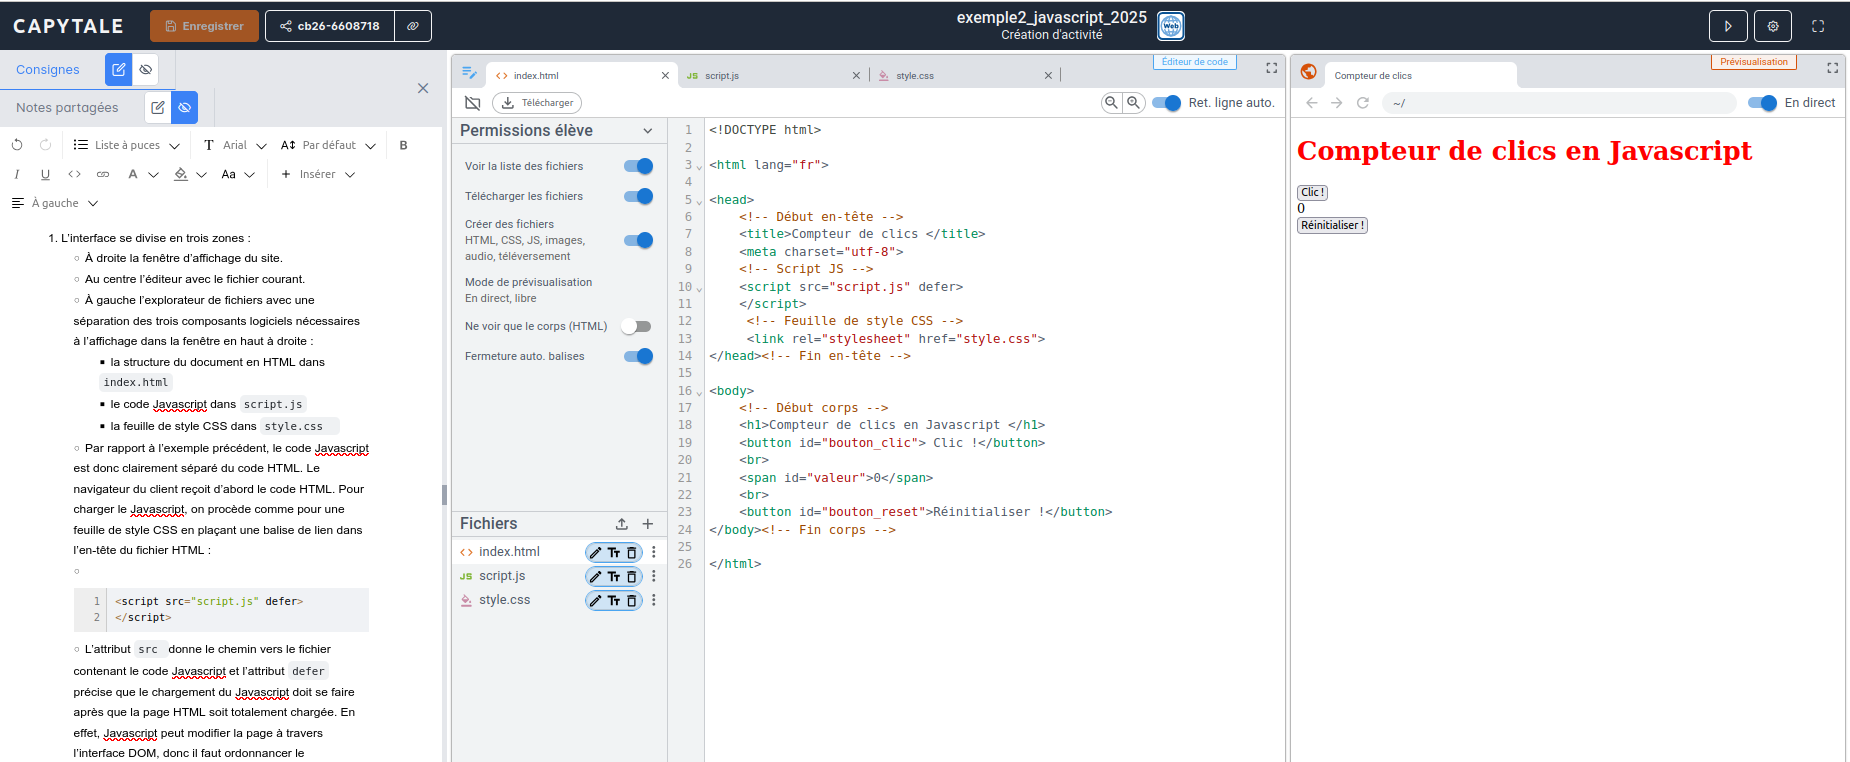Toggle Ret. ligne auto. switch

1166,103
